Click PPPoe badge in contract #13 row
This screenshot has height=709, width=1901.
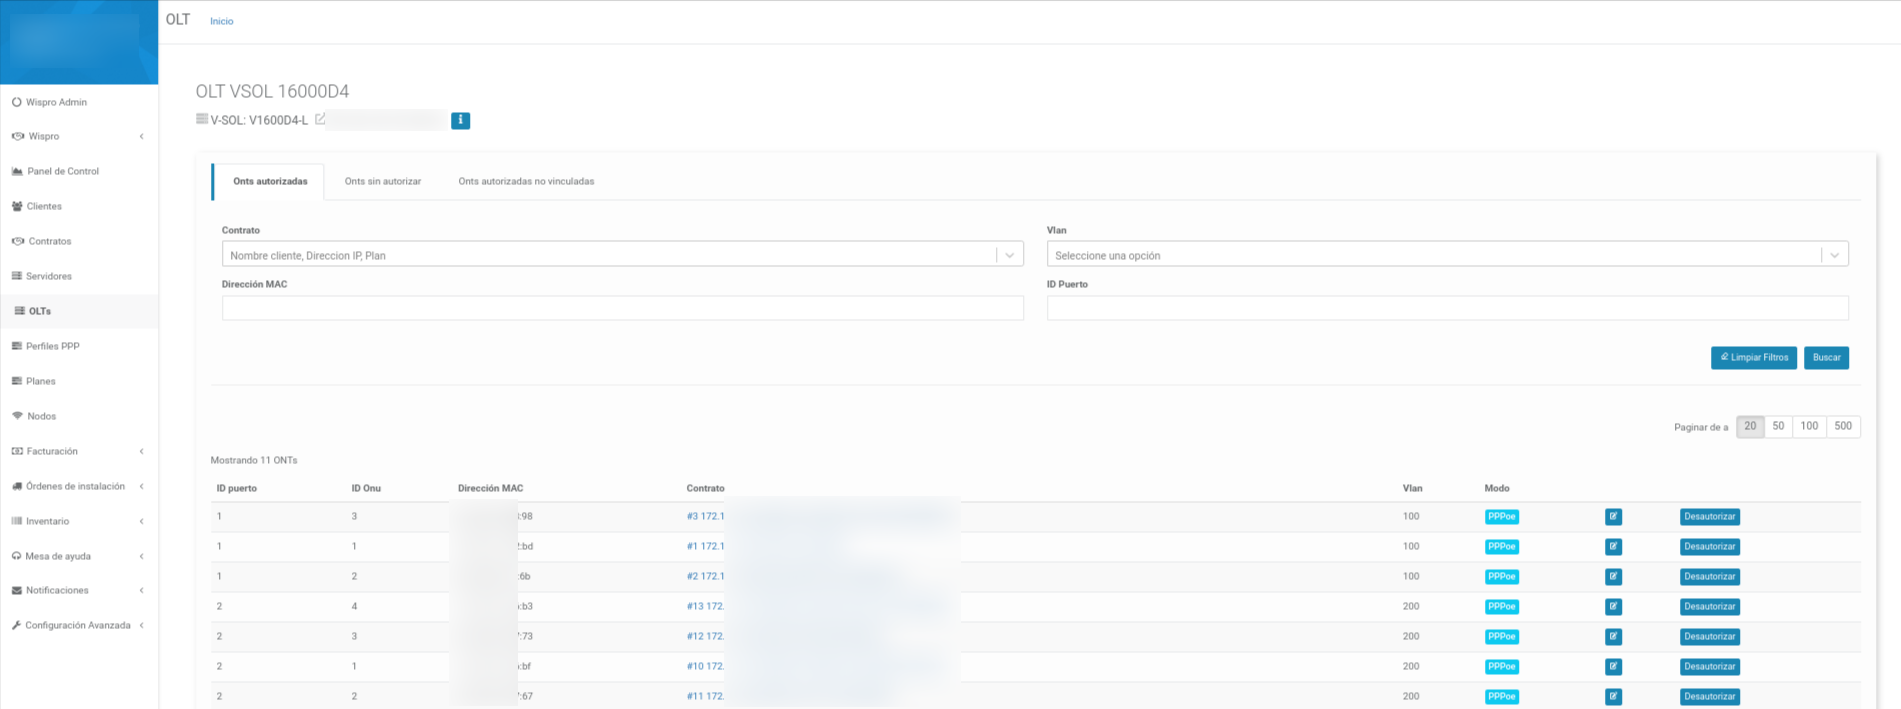click(x=1501, y=607)
